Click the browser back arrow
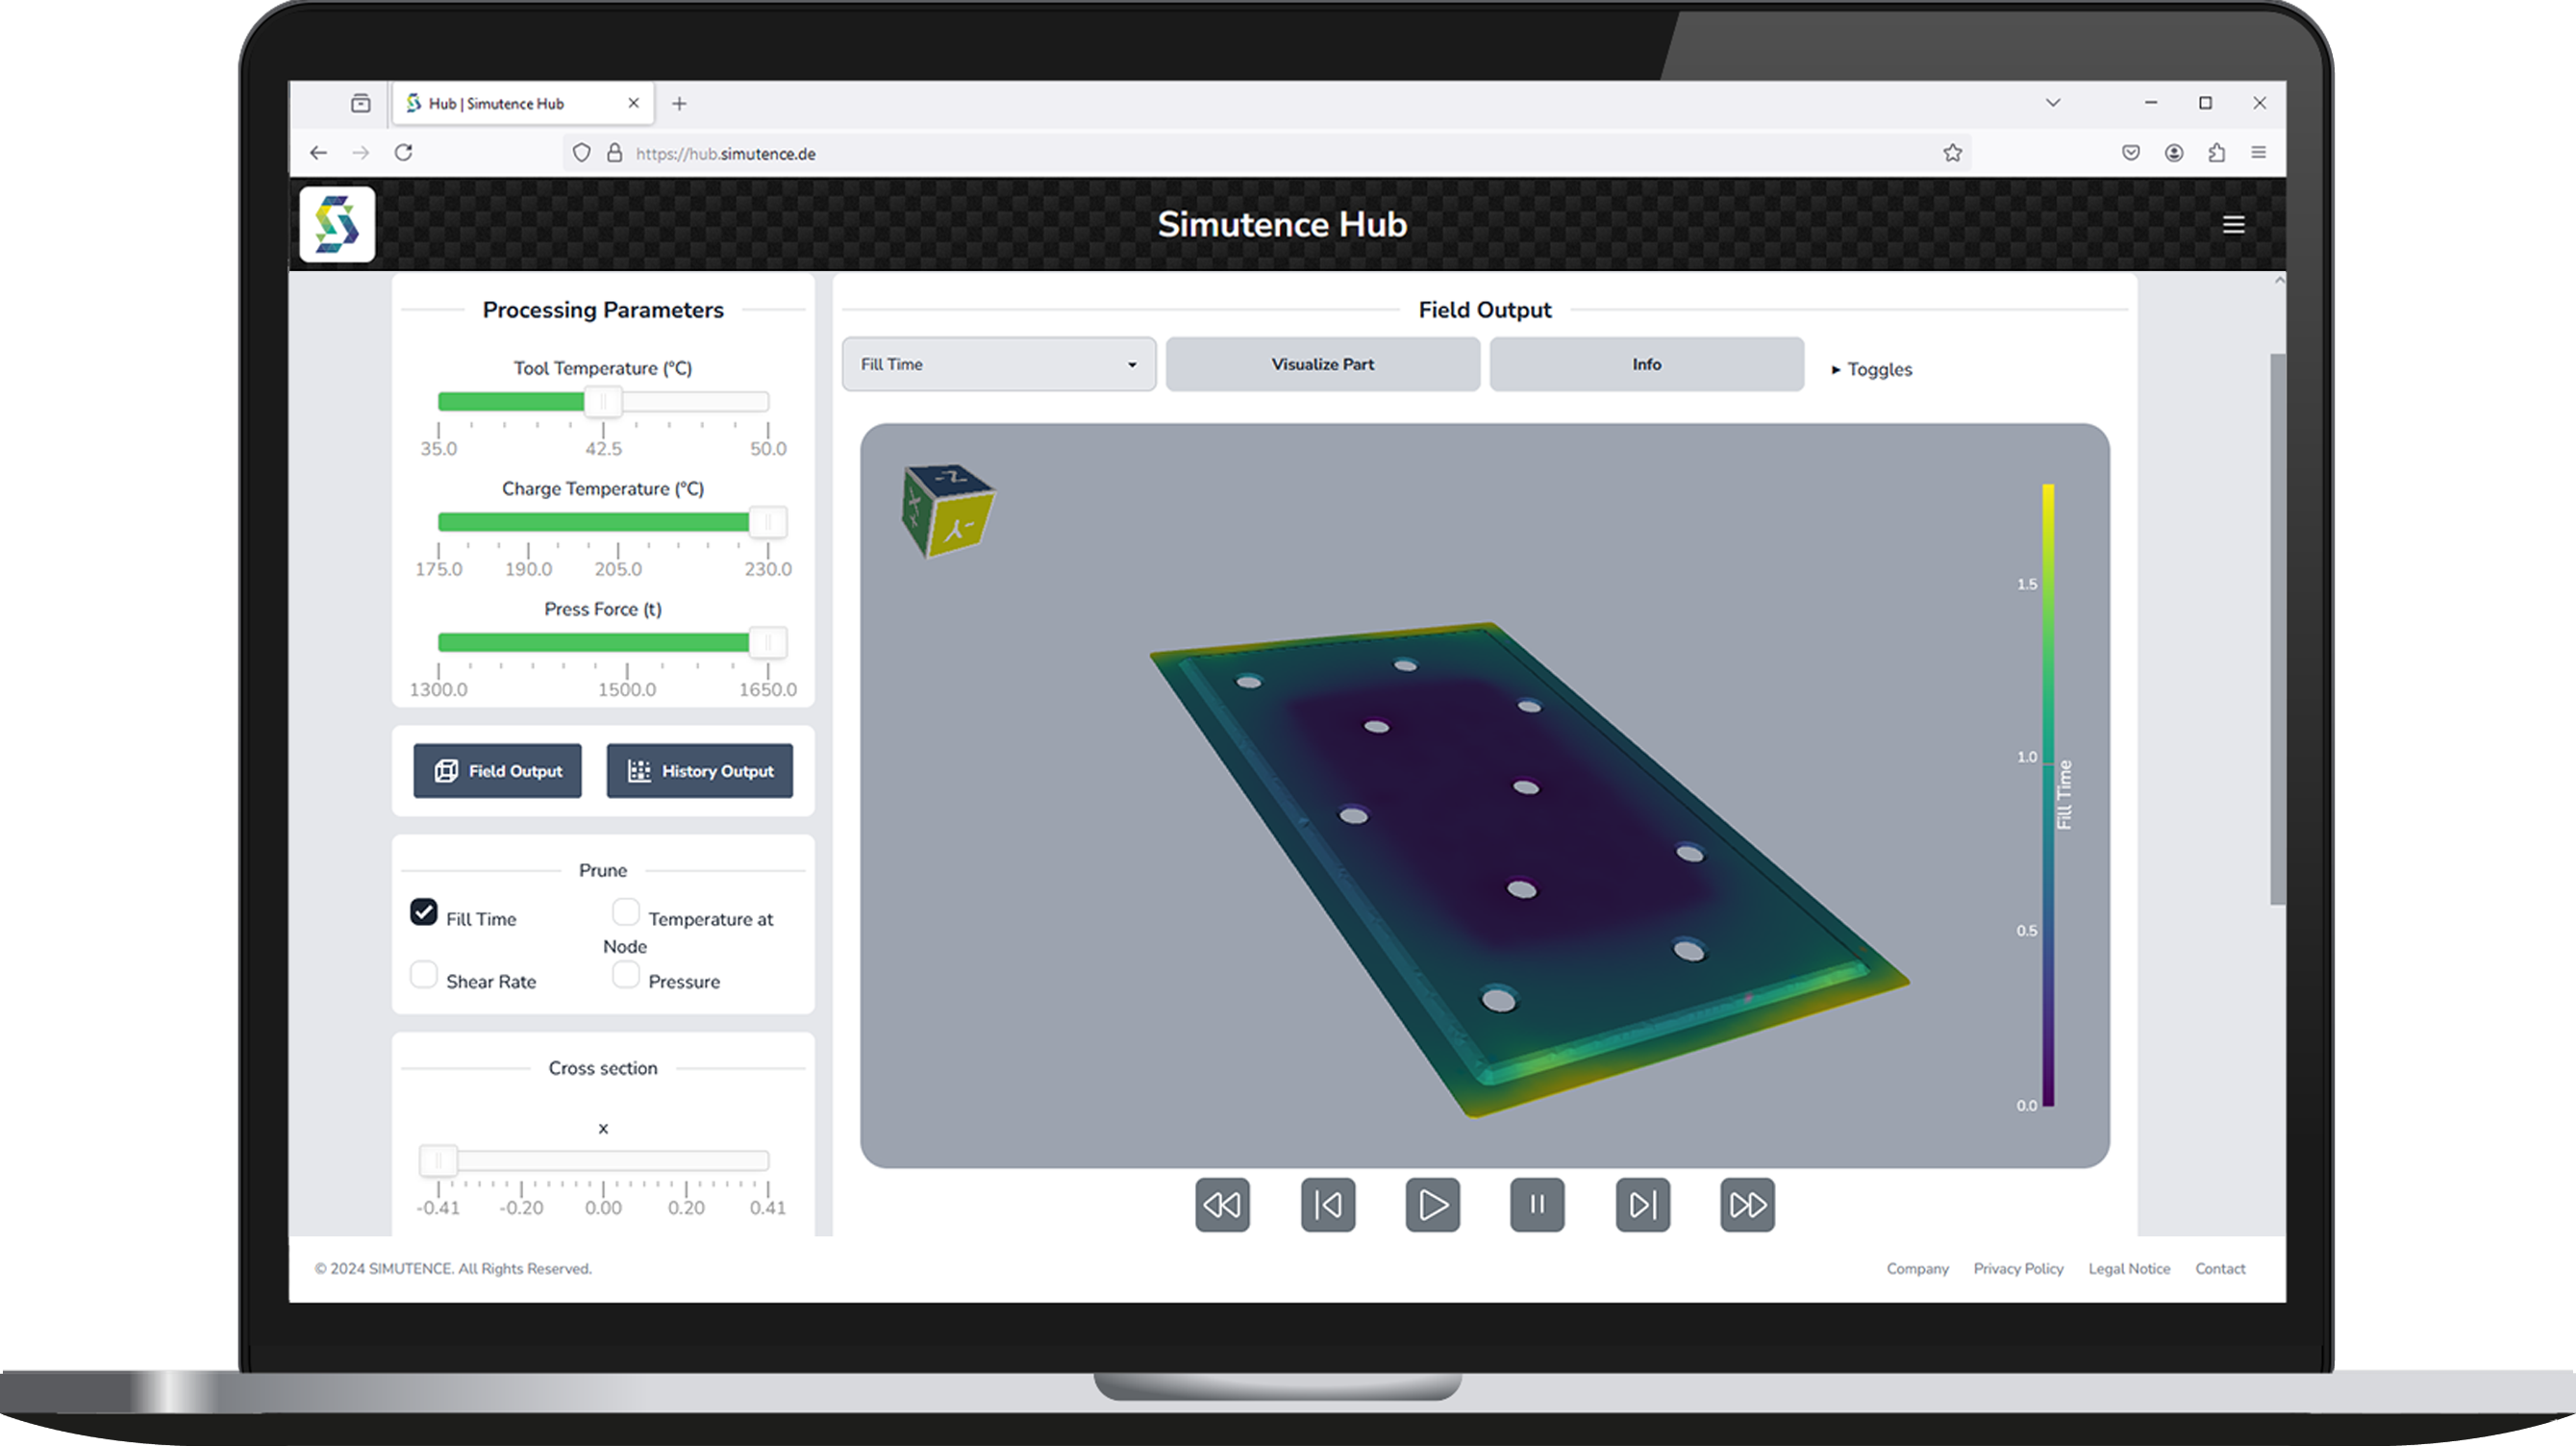 pyautogui.click(x=318, y=153)
